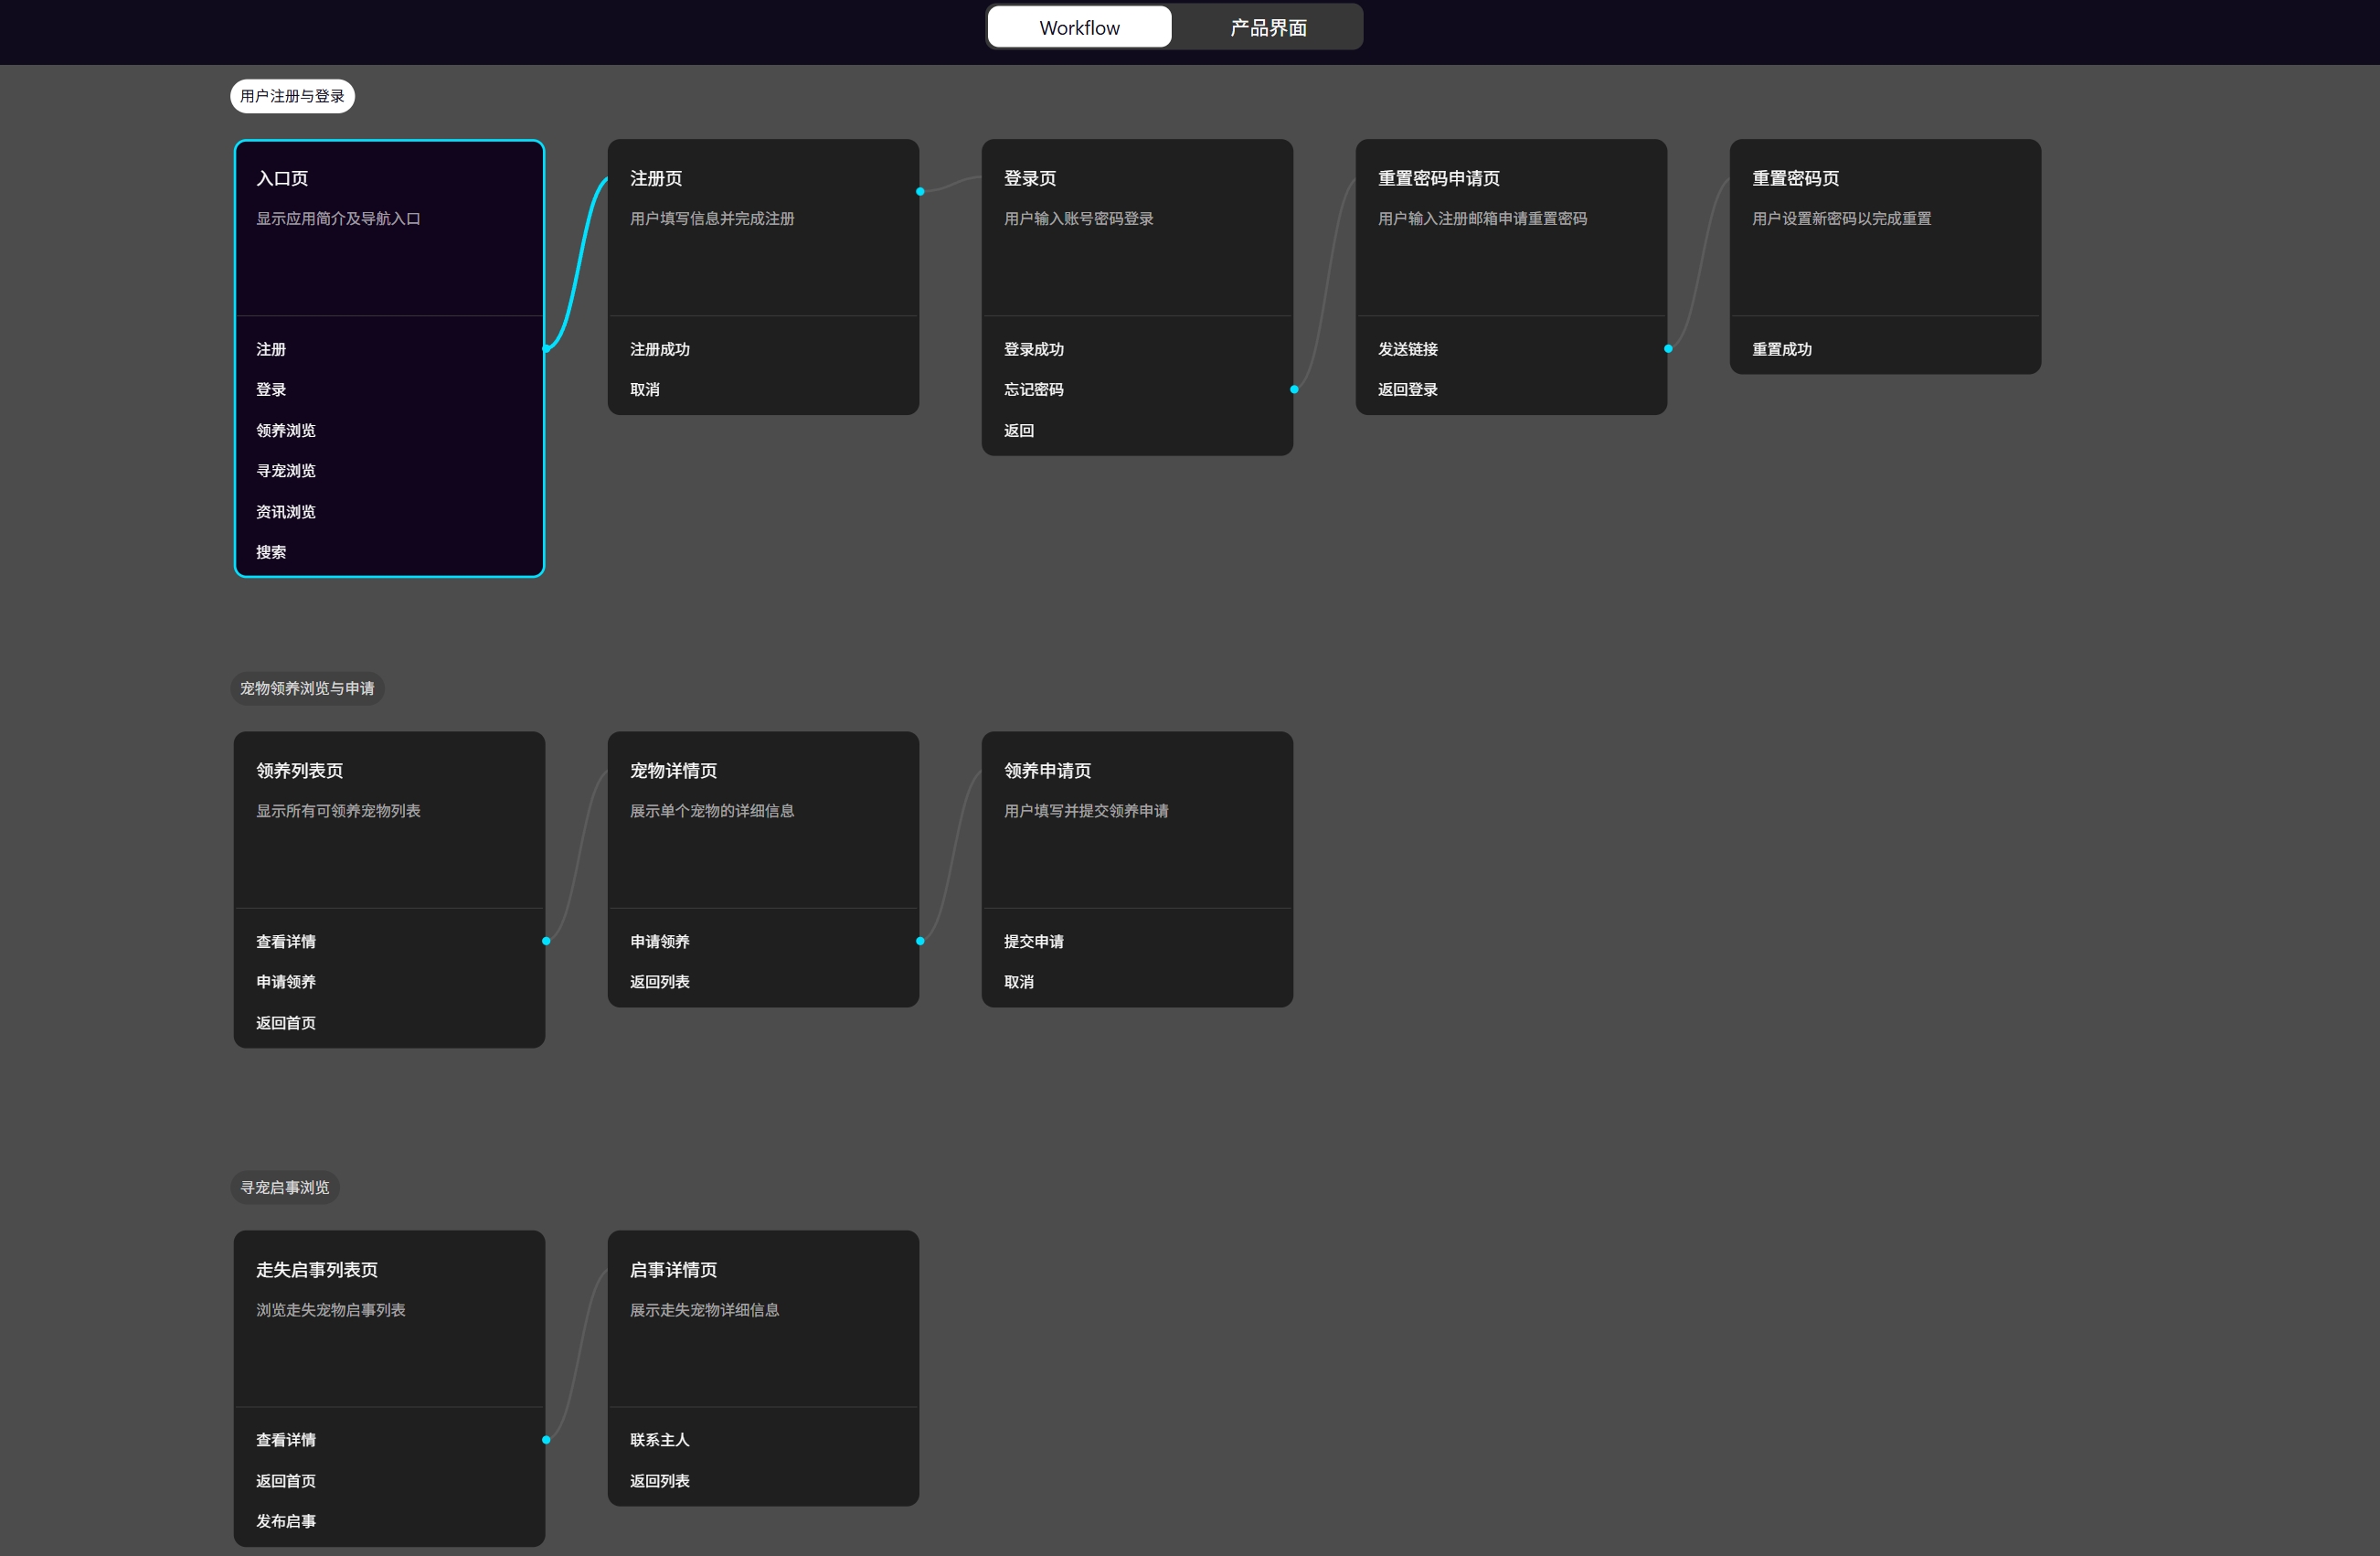This screenshot has height=1556, width=2380.
Task: Click the description 显示应用简介及导航入口
Action: click(x=338, y=218)
